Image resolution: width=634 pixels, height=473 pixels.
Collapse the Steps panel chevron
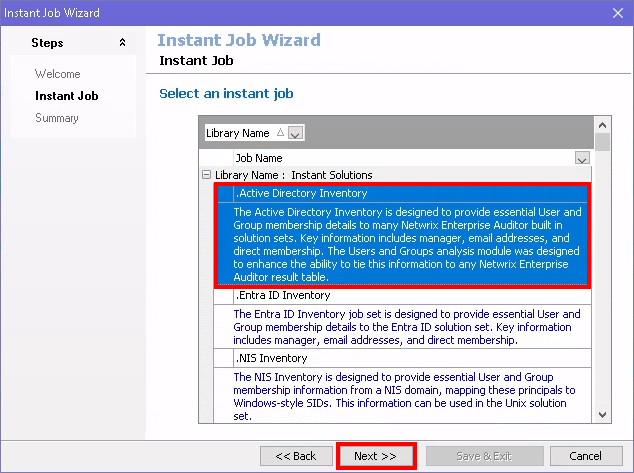tap(122, 43)
